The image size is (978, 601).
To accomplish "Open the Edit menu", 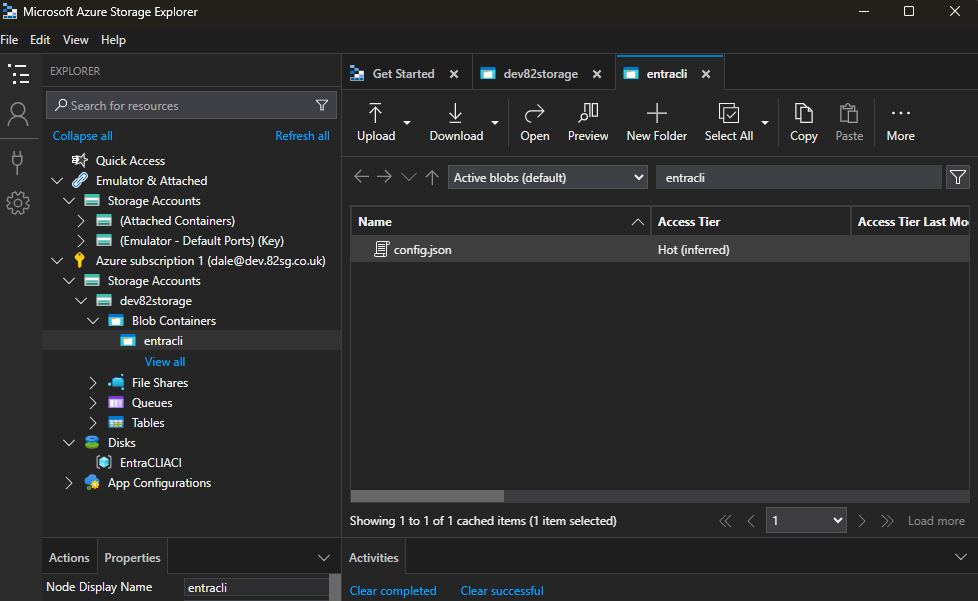I will pos(40,40).
